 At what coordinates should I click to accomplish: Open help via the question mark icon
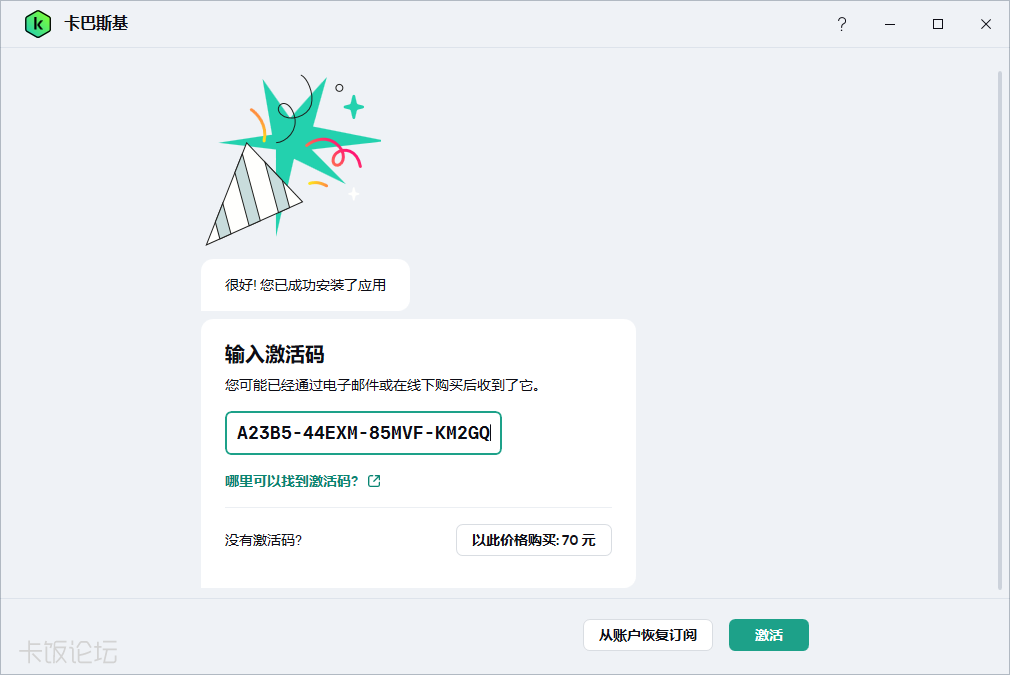(x=842, y=24)
